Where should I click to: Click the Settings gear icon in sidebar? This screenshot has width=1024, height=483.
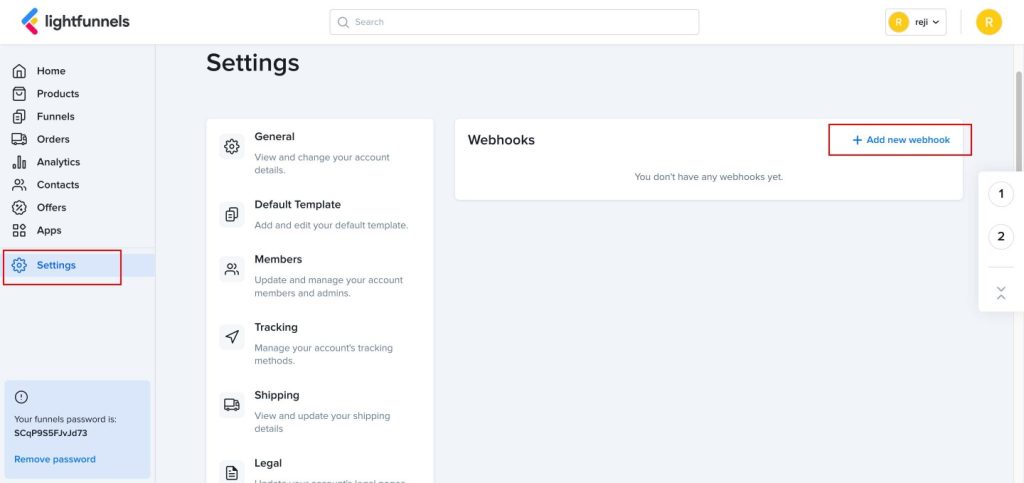pyautogui.click(x=20, y=265)
